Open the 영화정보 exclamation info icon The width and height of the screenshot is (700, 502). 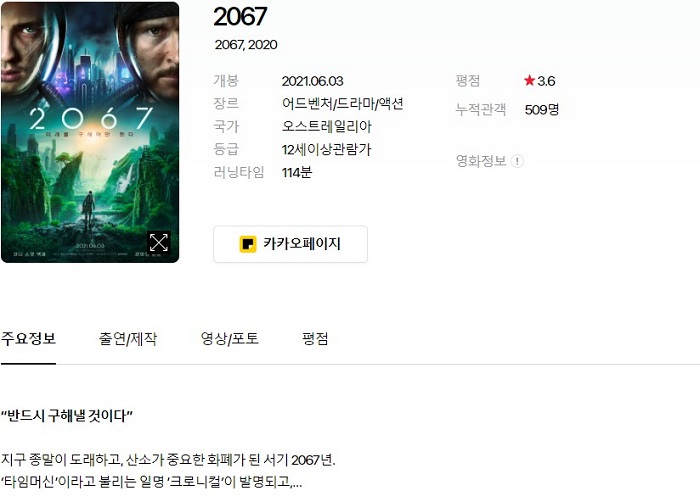[x=517, y=161]
